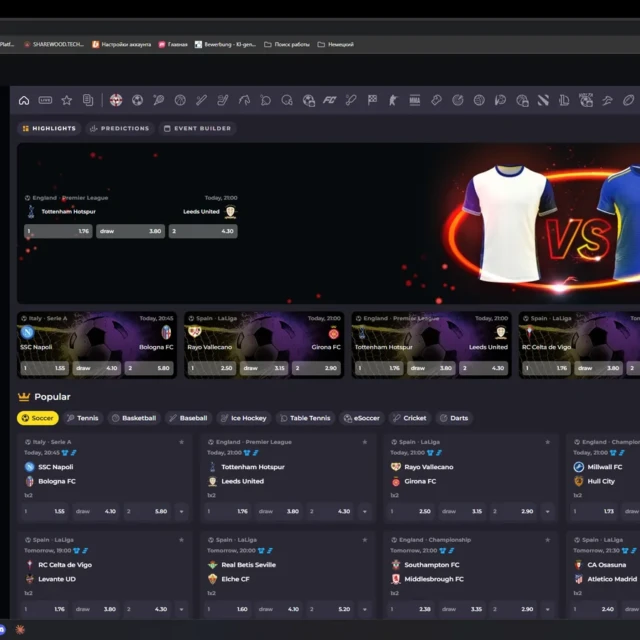640x640 pixels.
Task: Select the Greyhound racing icon
Action: point(607,100)
